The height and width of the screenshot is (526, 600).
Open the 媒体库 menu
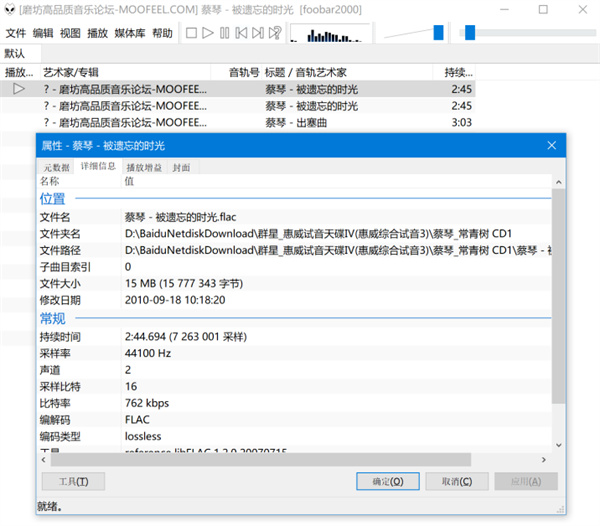click(130, 33)
